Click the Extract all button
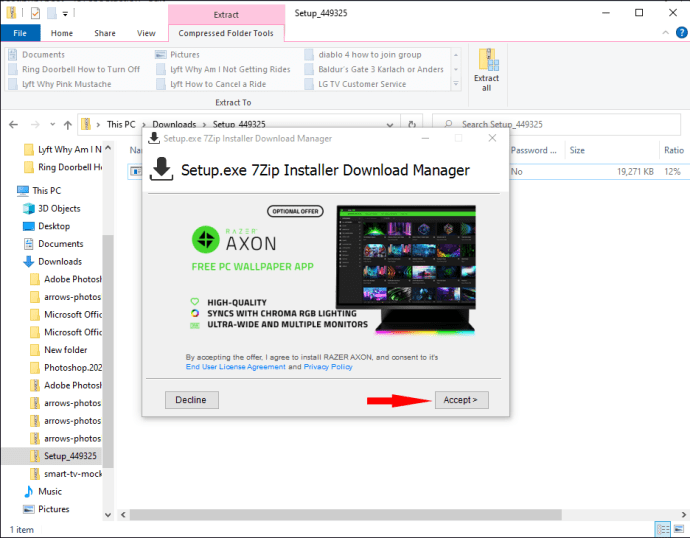 point(486,70)
